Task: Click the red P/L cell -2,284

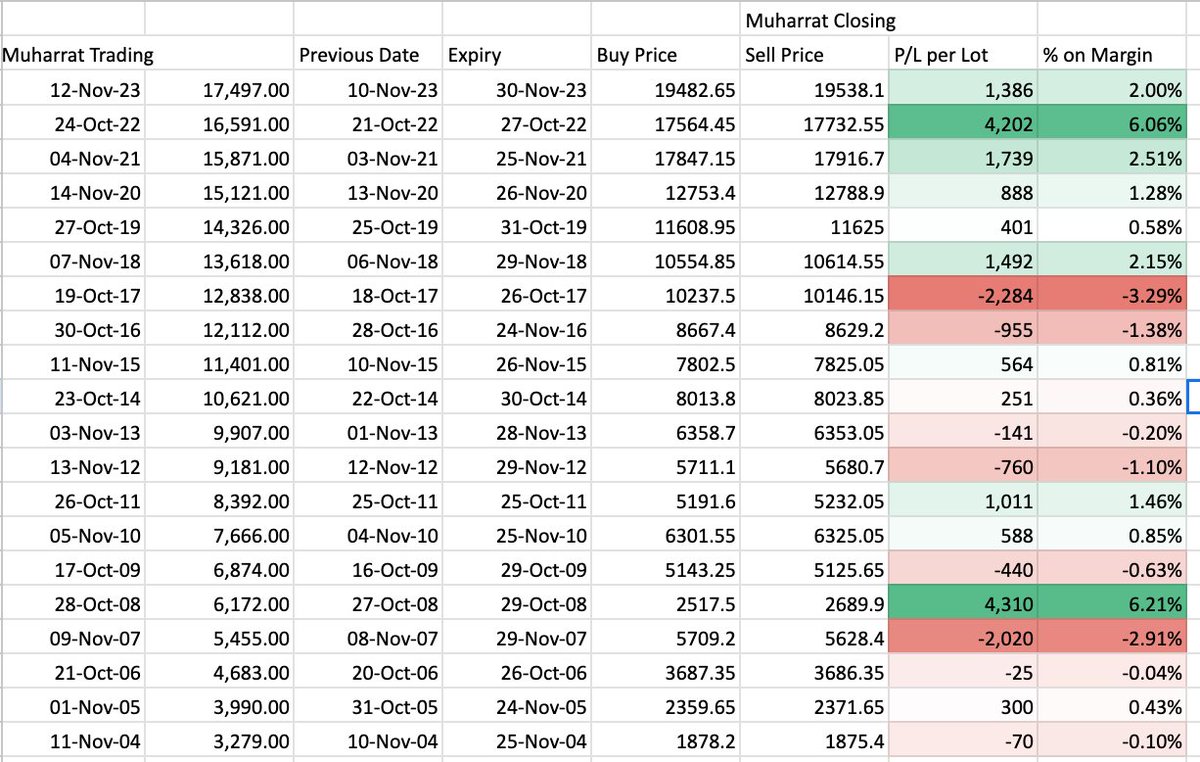Action: tap(962, 295)
